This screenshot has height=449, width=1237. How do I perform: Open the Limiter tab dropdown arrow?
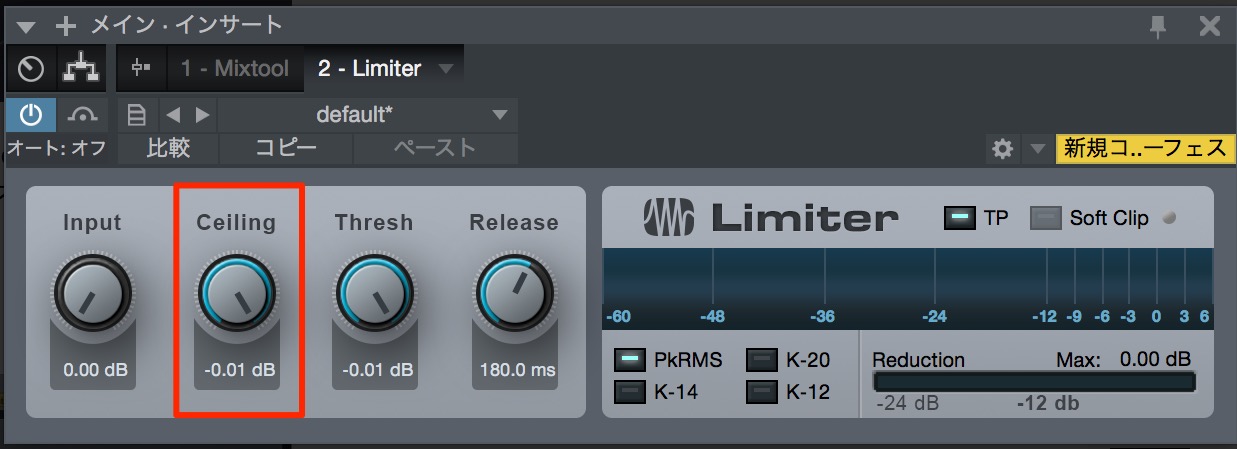click(447, 69)
